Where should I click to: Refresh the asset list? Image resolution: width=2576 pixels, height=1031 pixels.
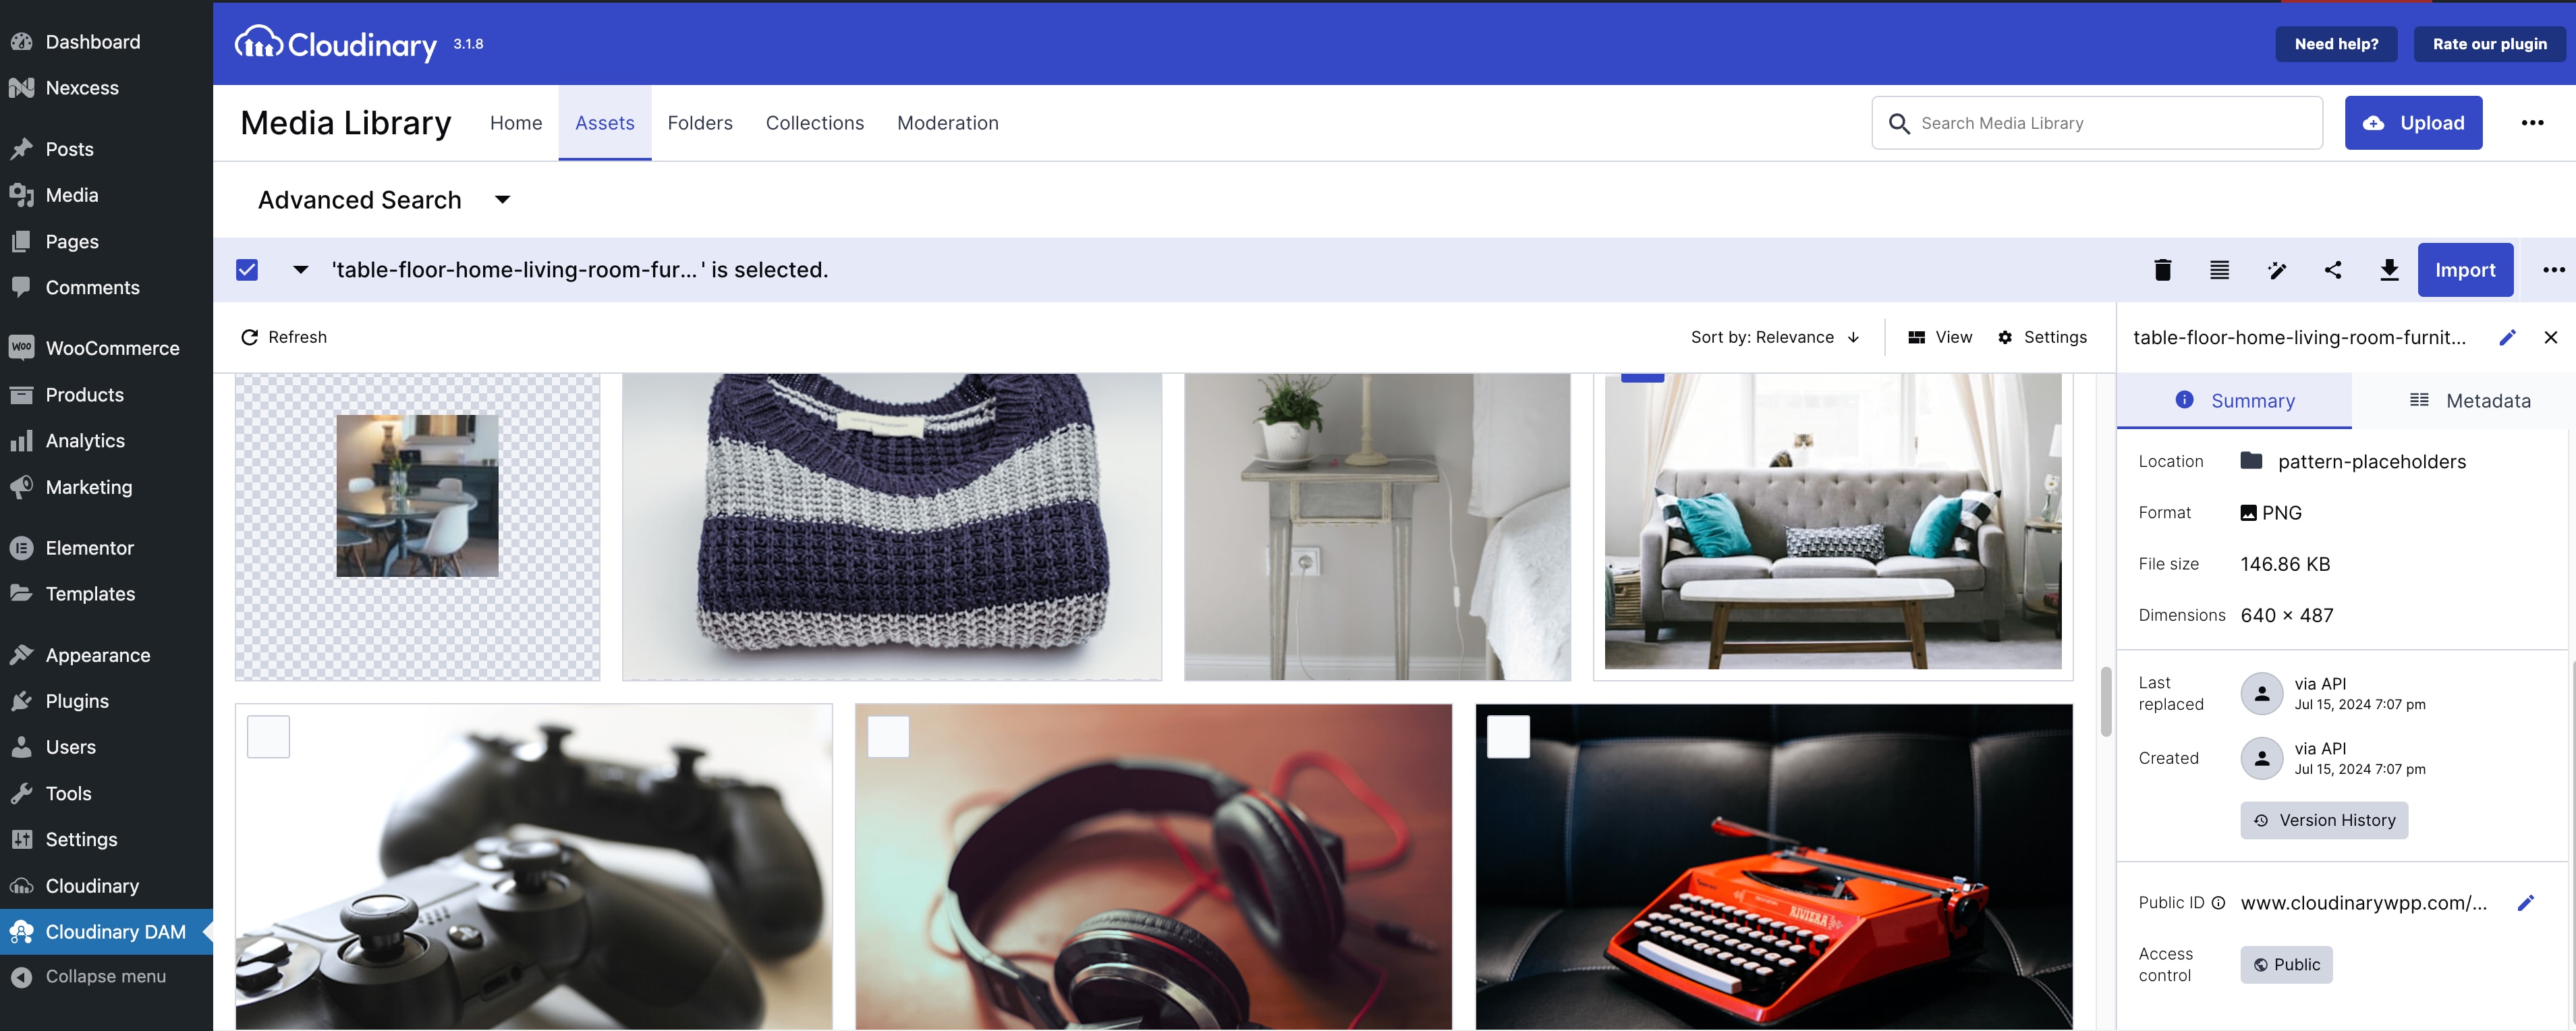pyautogui.click(x=284, y=338)
